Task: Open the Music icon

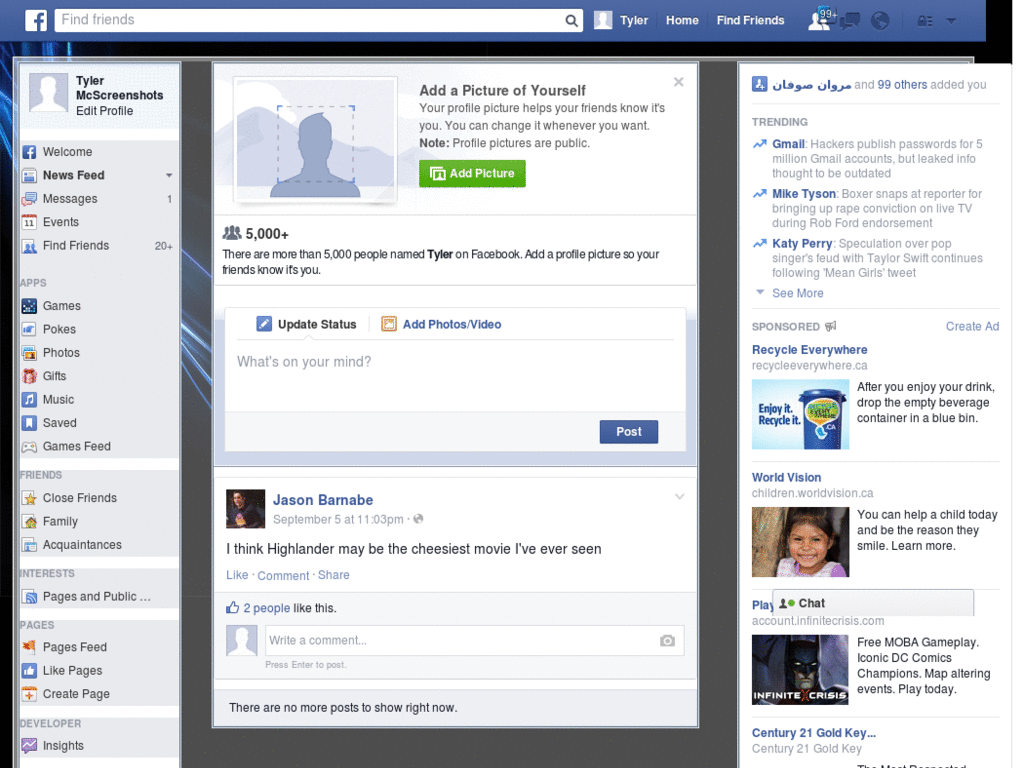Action: pyautogui.click(x=29, y=400)
